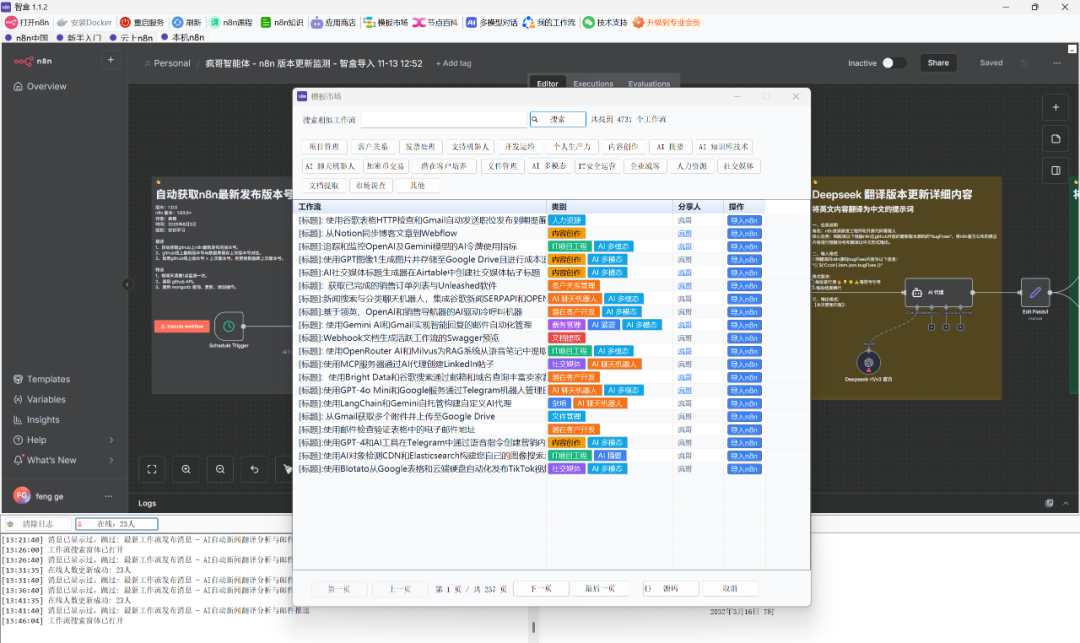Zoom in on the workflow canvas
The height and width of the screenshot is (643, 1080).
tap(186, 468)
